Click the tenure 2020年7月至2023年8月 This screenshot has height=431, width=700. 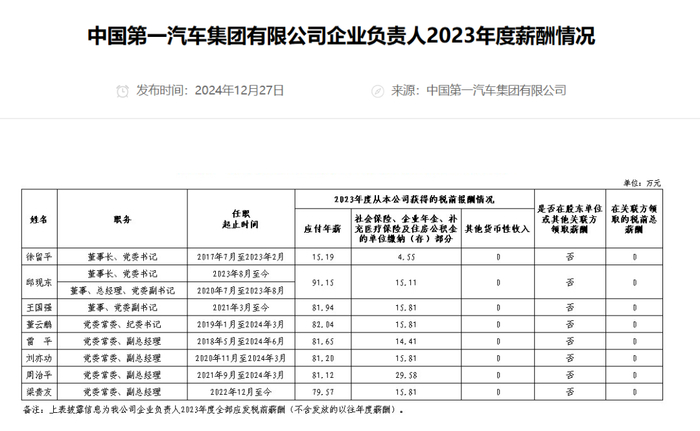coord(241,291)
